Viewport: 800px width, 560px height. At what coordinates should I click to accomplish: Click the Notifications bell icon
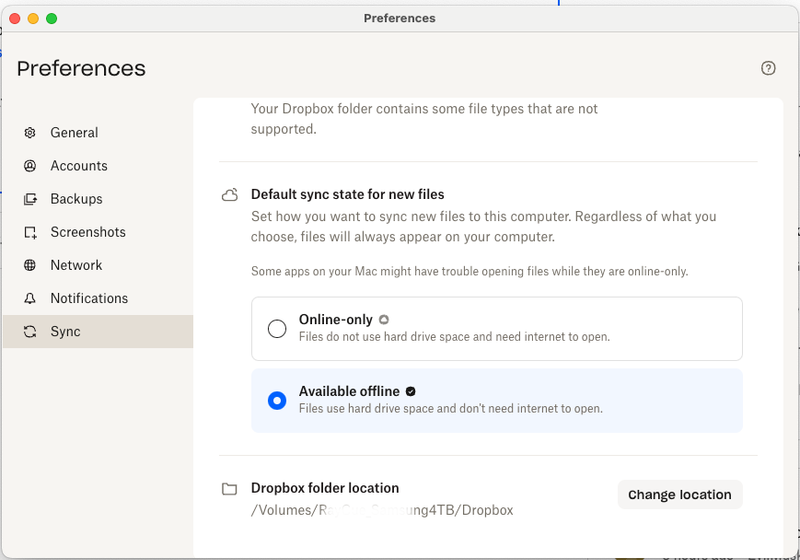coord(30,298)
